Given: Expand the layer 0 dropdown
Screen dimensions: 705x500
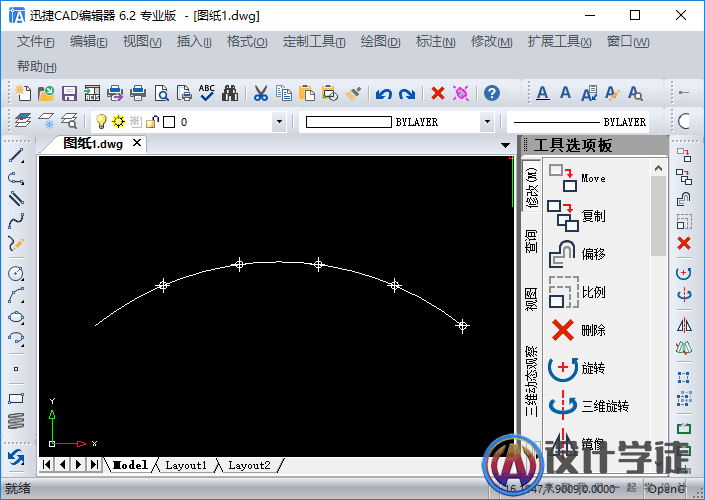Looking at the screenshot, I should 279,121.
